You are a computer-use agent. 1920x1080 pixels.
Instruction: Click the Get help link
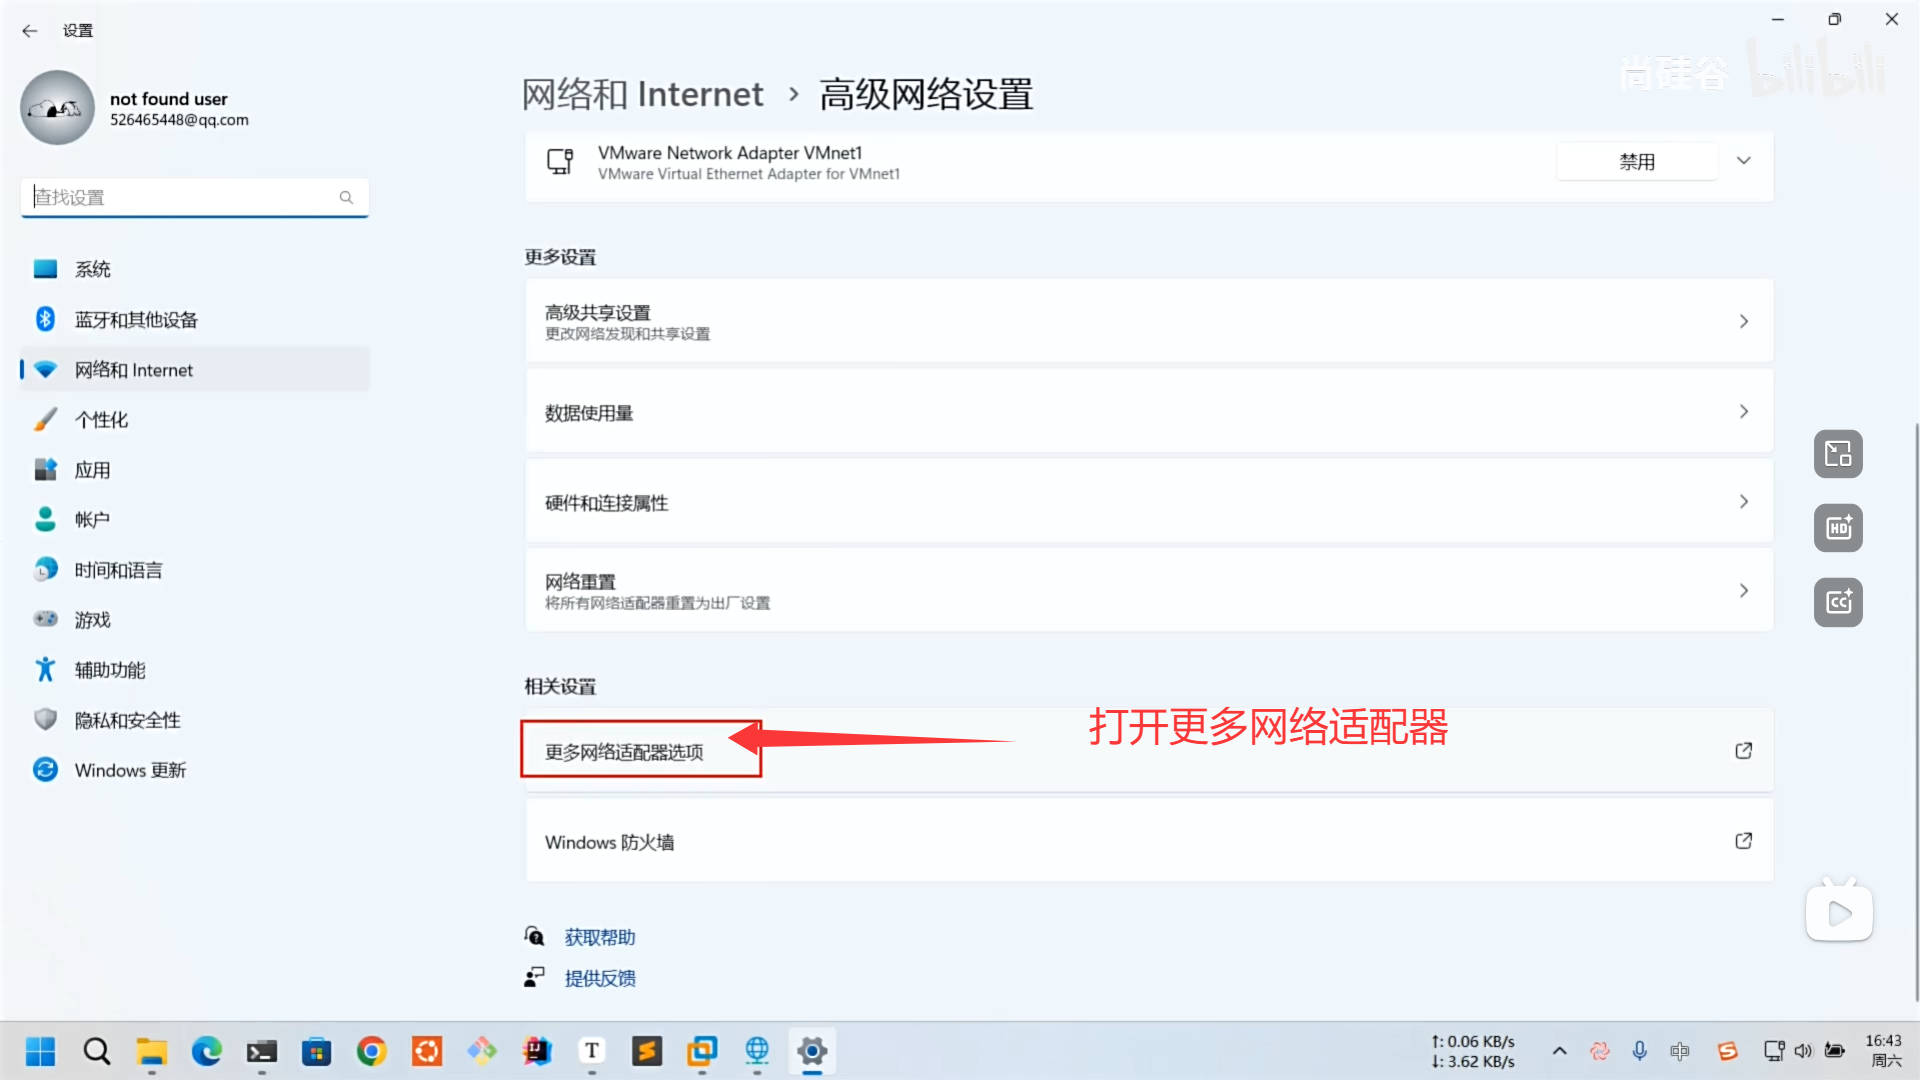coord(599,937)
